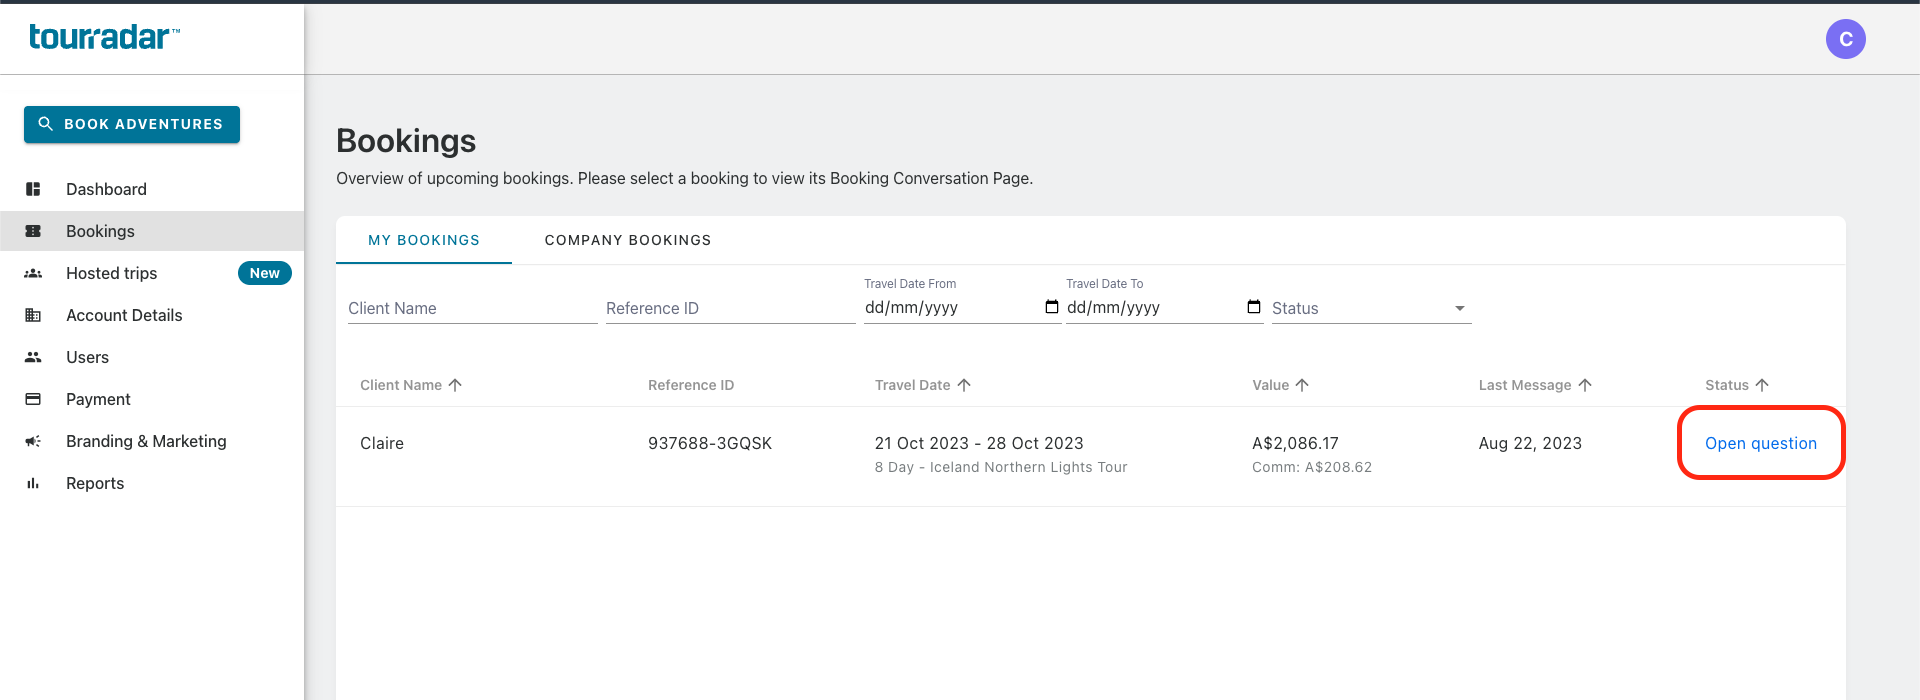Open the user avatar menu
Viewport: 1920px width, 700px height.
pos(1845,39)
